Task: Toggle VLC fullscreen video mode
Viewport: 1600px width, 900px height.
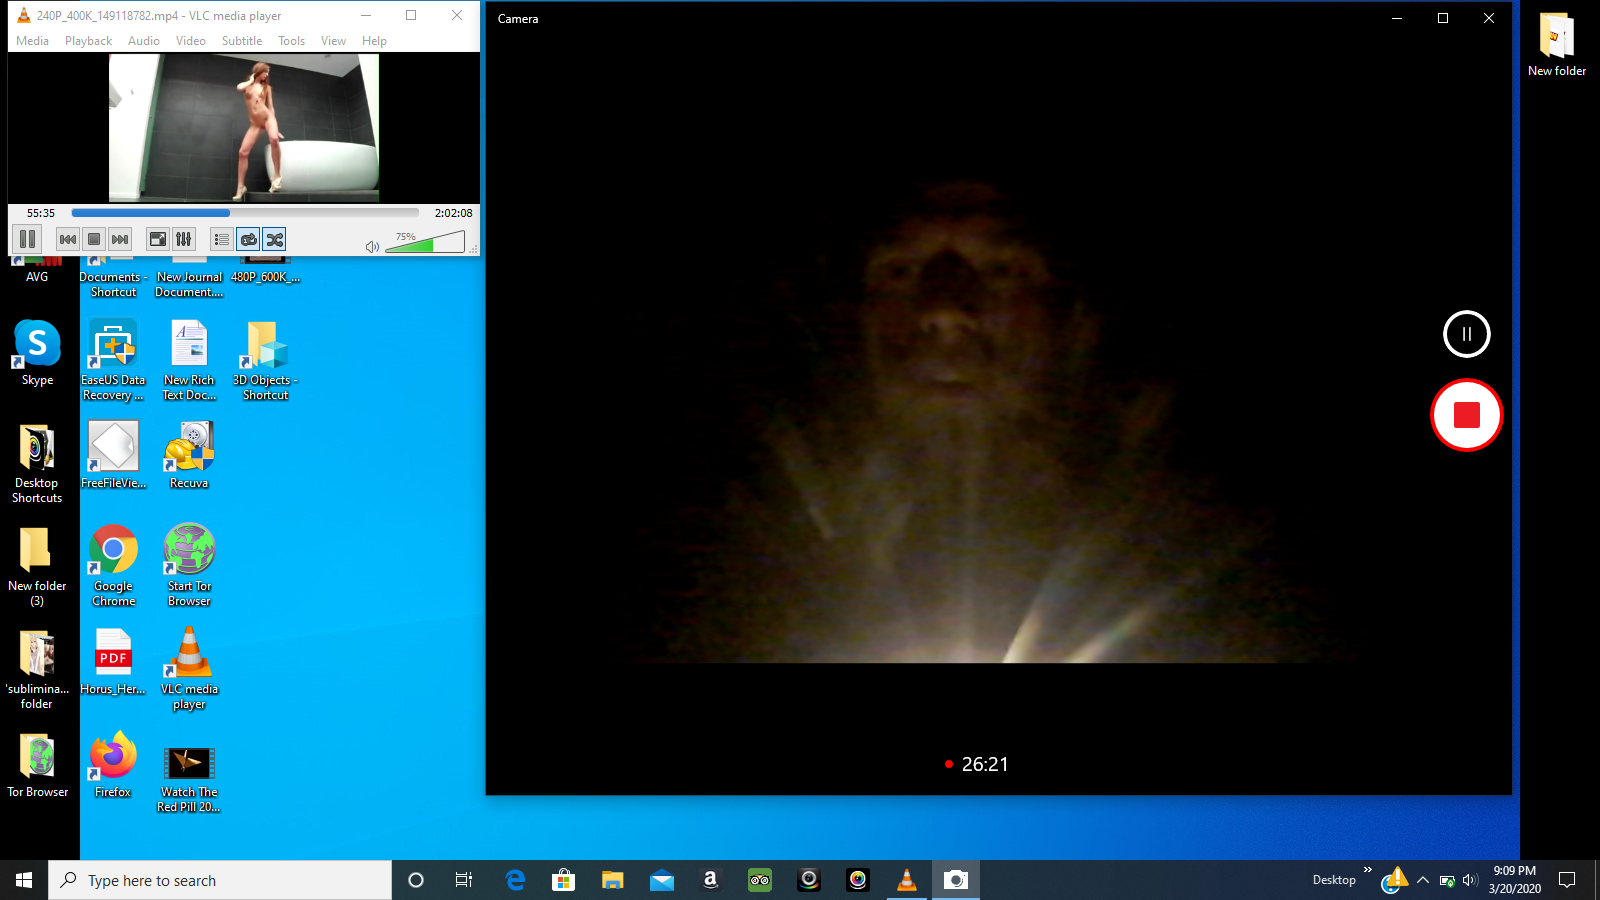Action: click(x=158, y=239)
